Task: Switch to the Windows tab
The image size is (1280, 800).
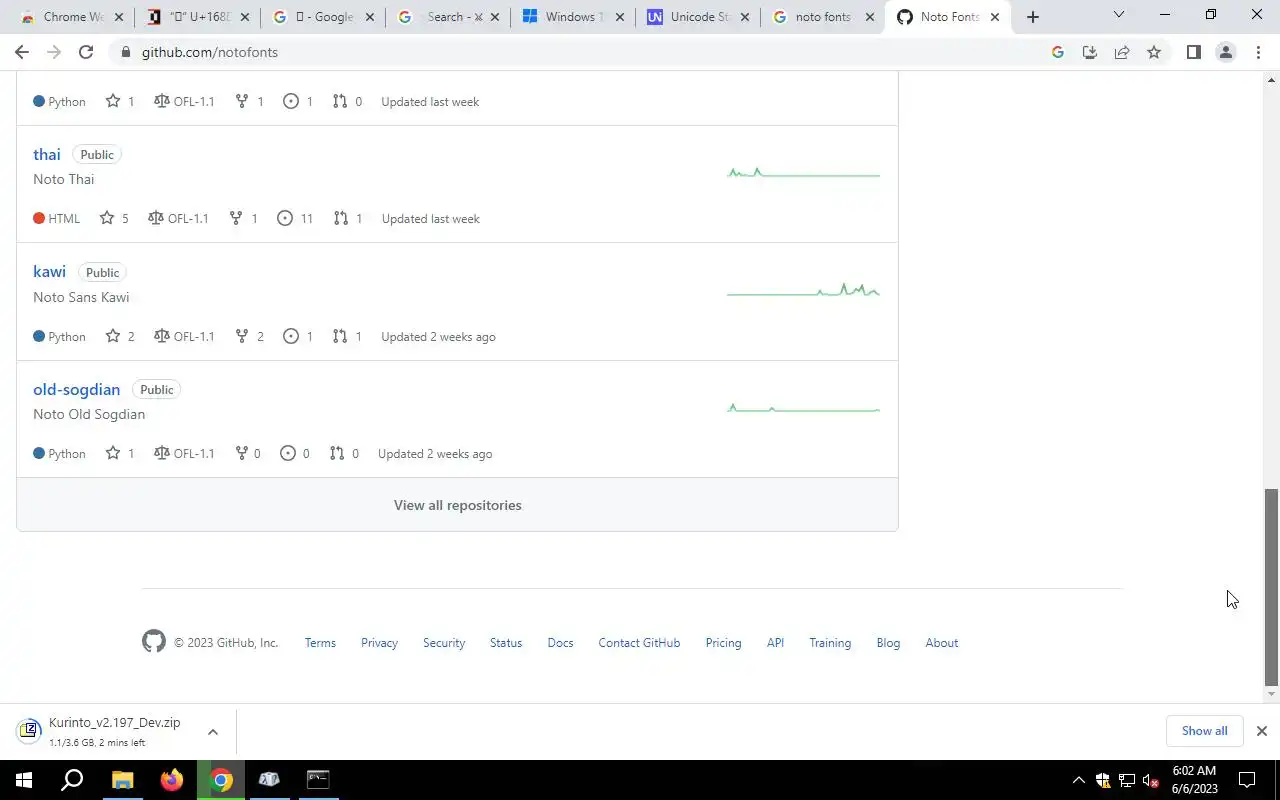Action: [x=571, y=17]
